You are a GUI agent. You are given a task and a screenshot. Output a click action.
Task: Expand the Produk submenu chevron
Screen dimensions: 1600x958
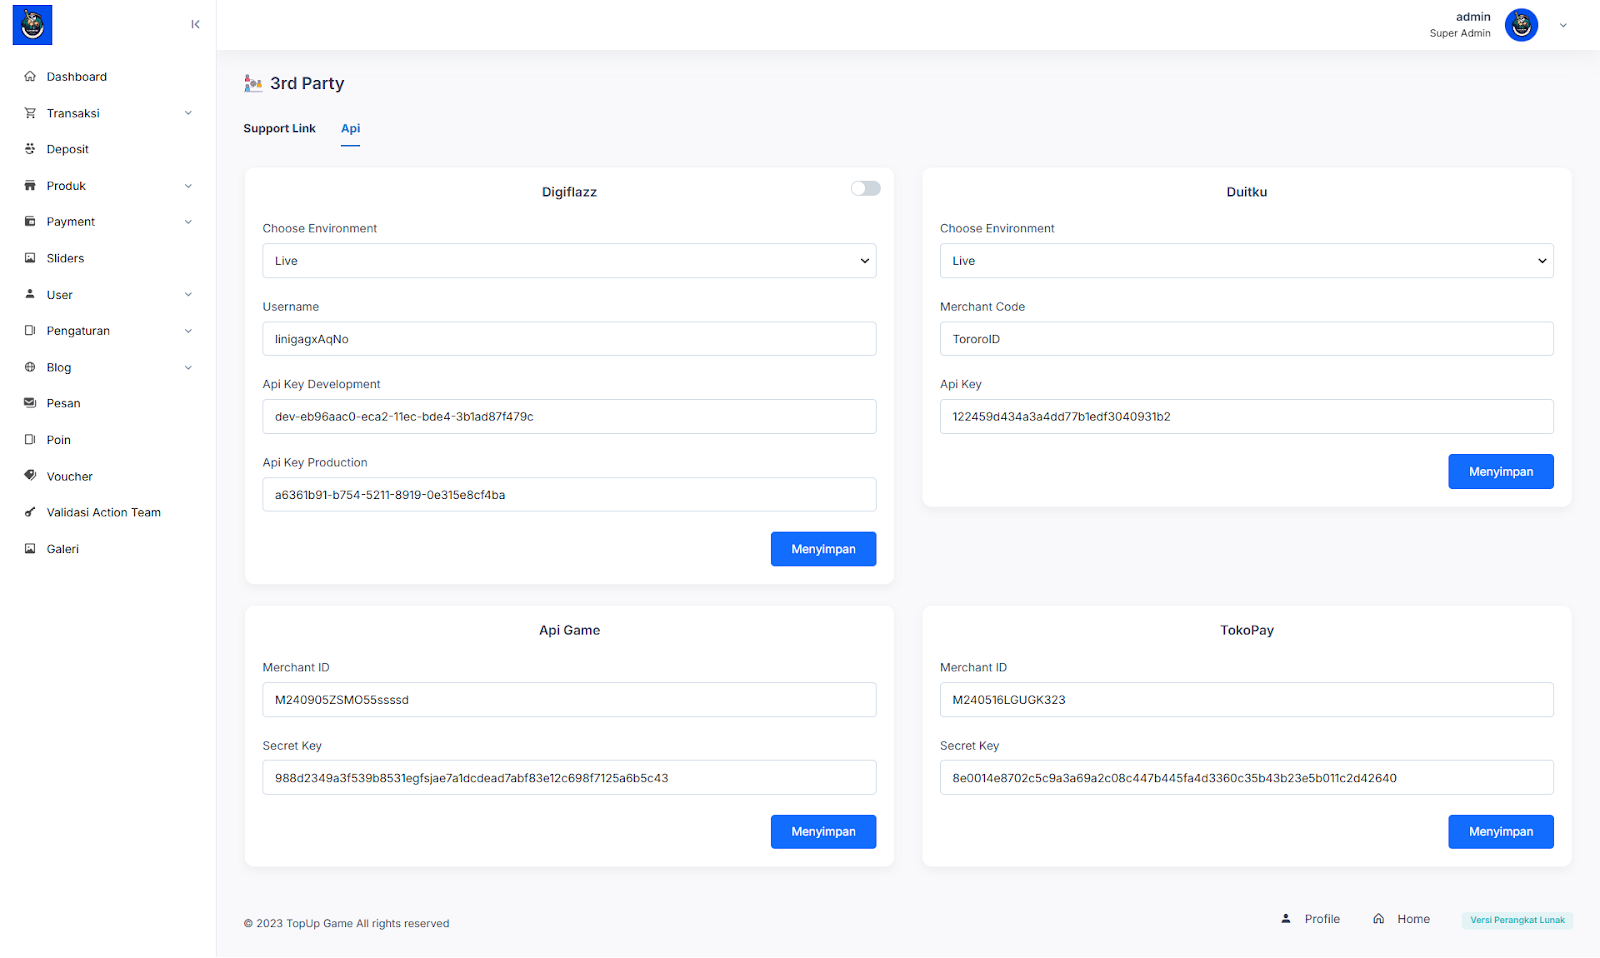pyautogui.click(x=188, y=186)
